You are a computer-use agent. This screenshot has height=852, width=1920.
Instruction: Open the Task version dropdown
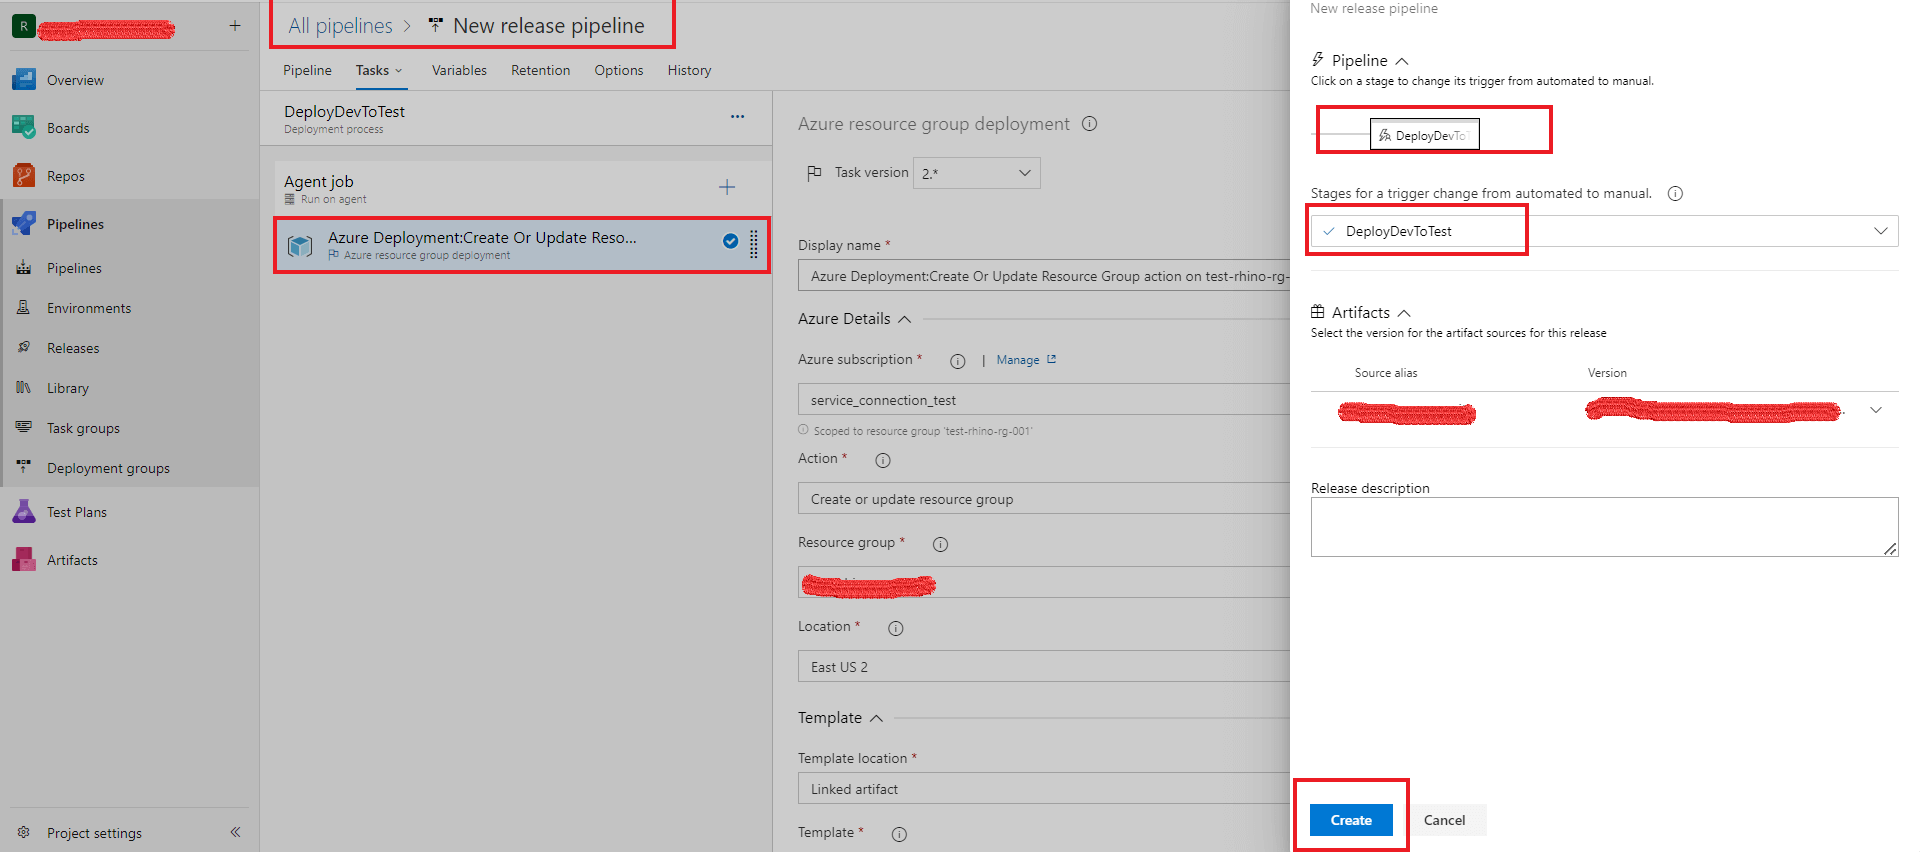[976, 173]
